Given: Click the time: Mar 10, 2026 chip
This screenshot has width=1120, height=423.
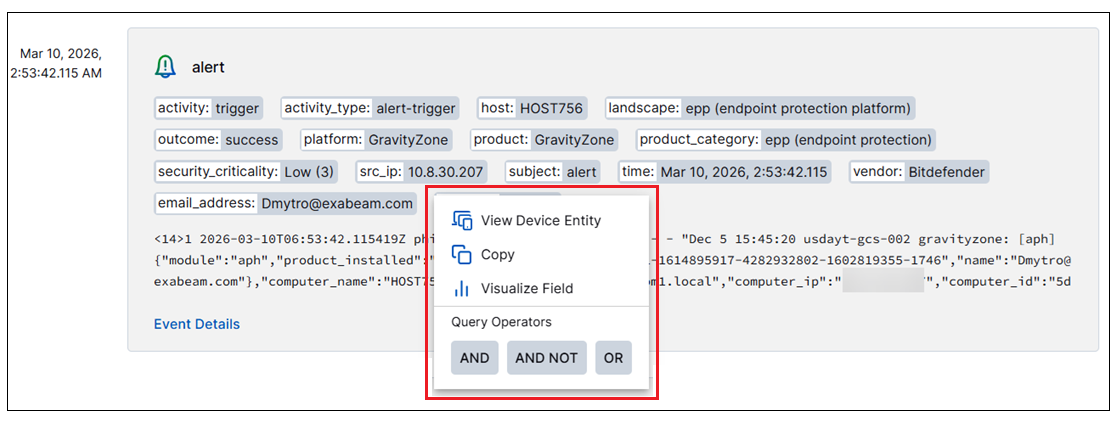Looking at the screenshot, I should coord(725,171).
